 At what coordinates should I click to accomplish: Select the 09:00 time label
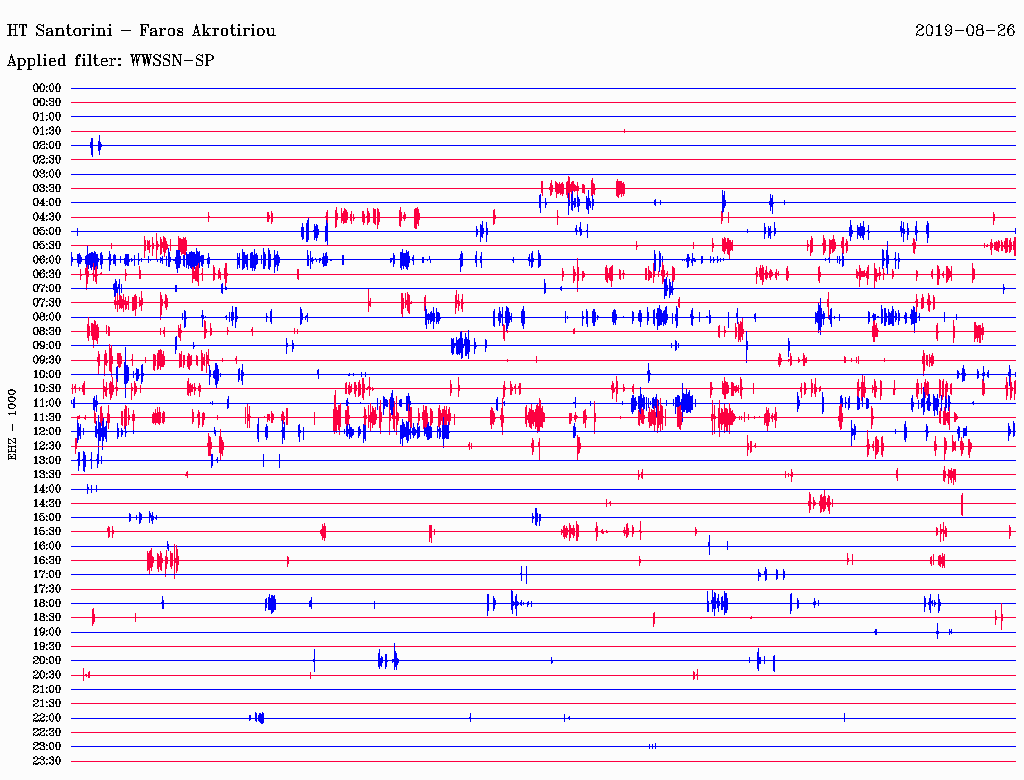pos(46,346)
